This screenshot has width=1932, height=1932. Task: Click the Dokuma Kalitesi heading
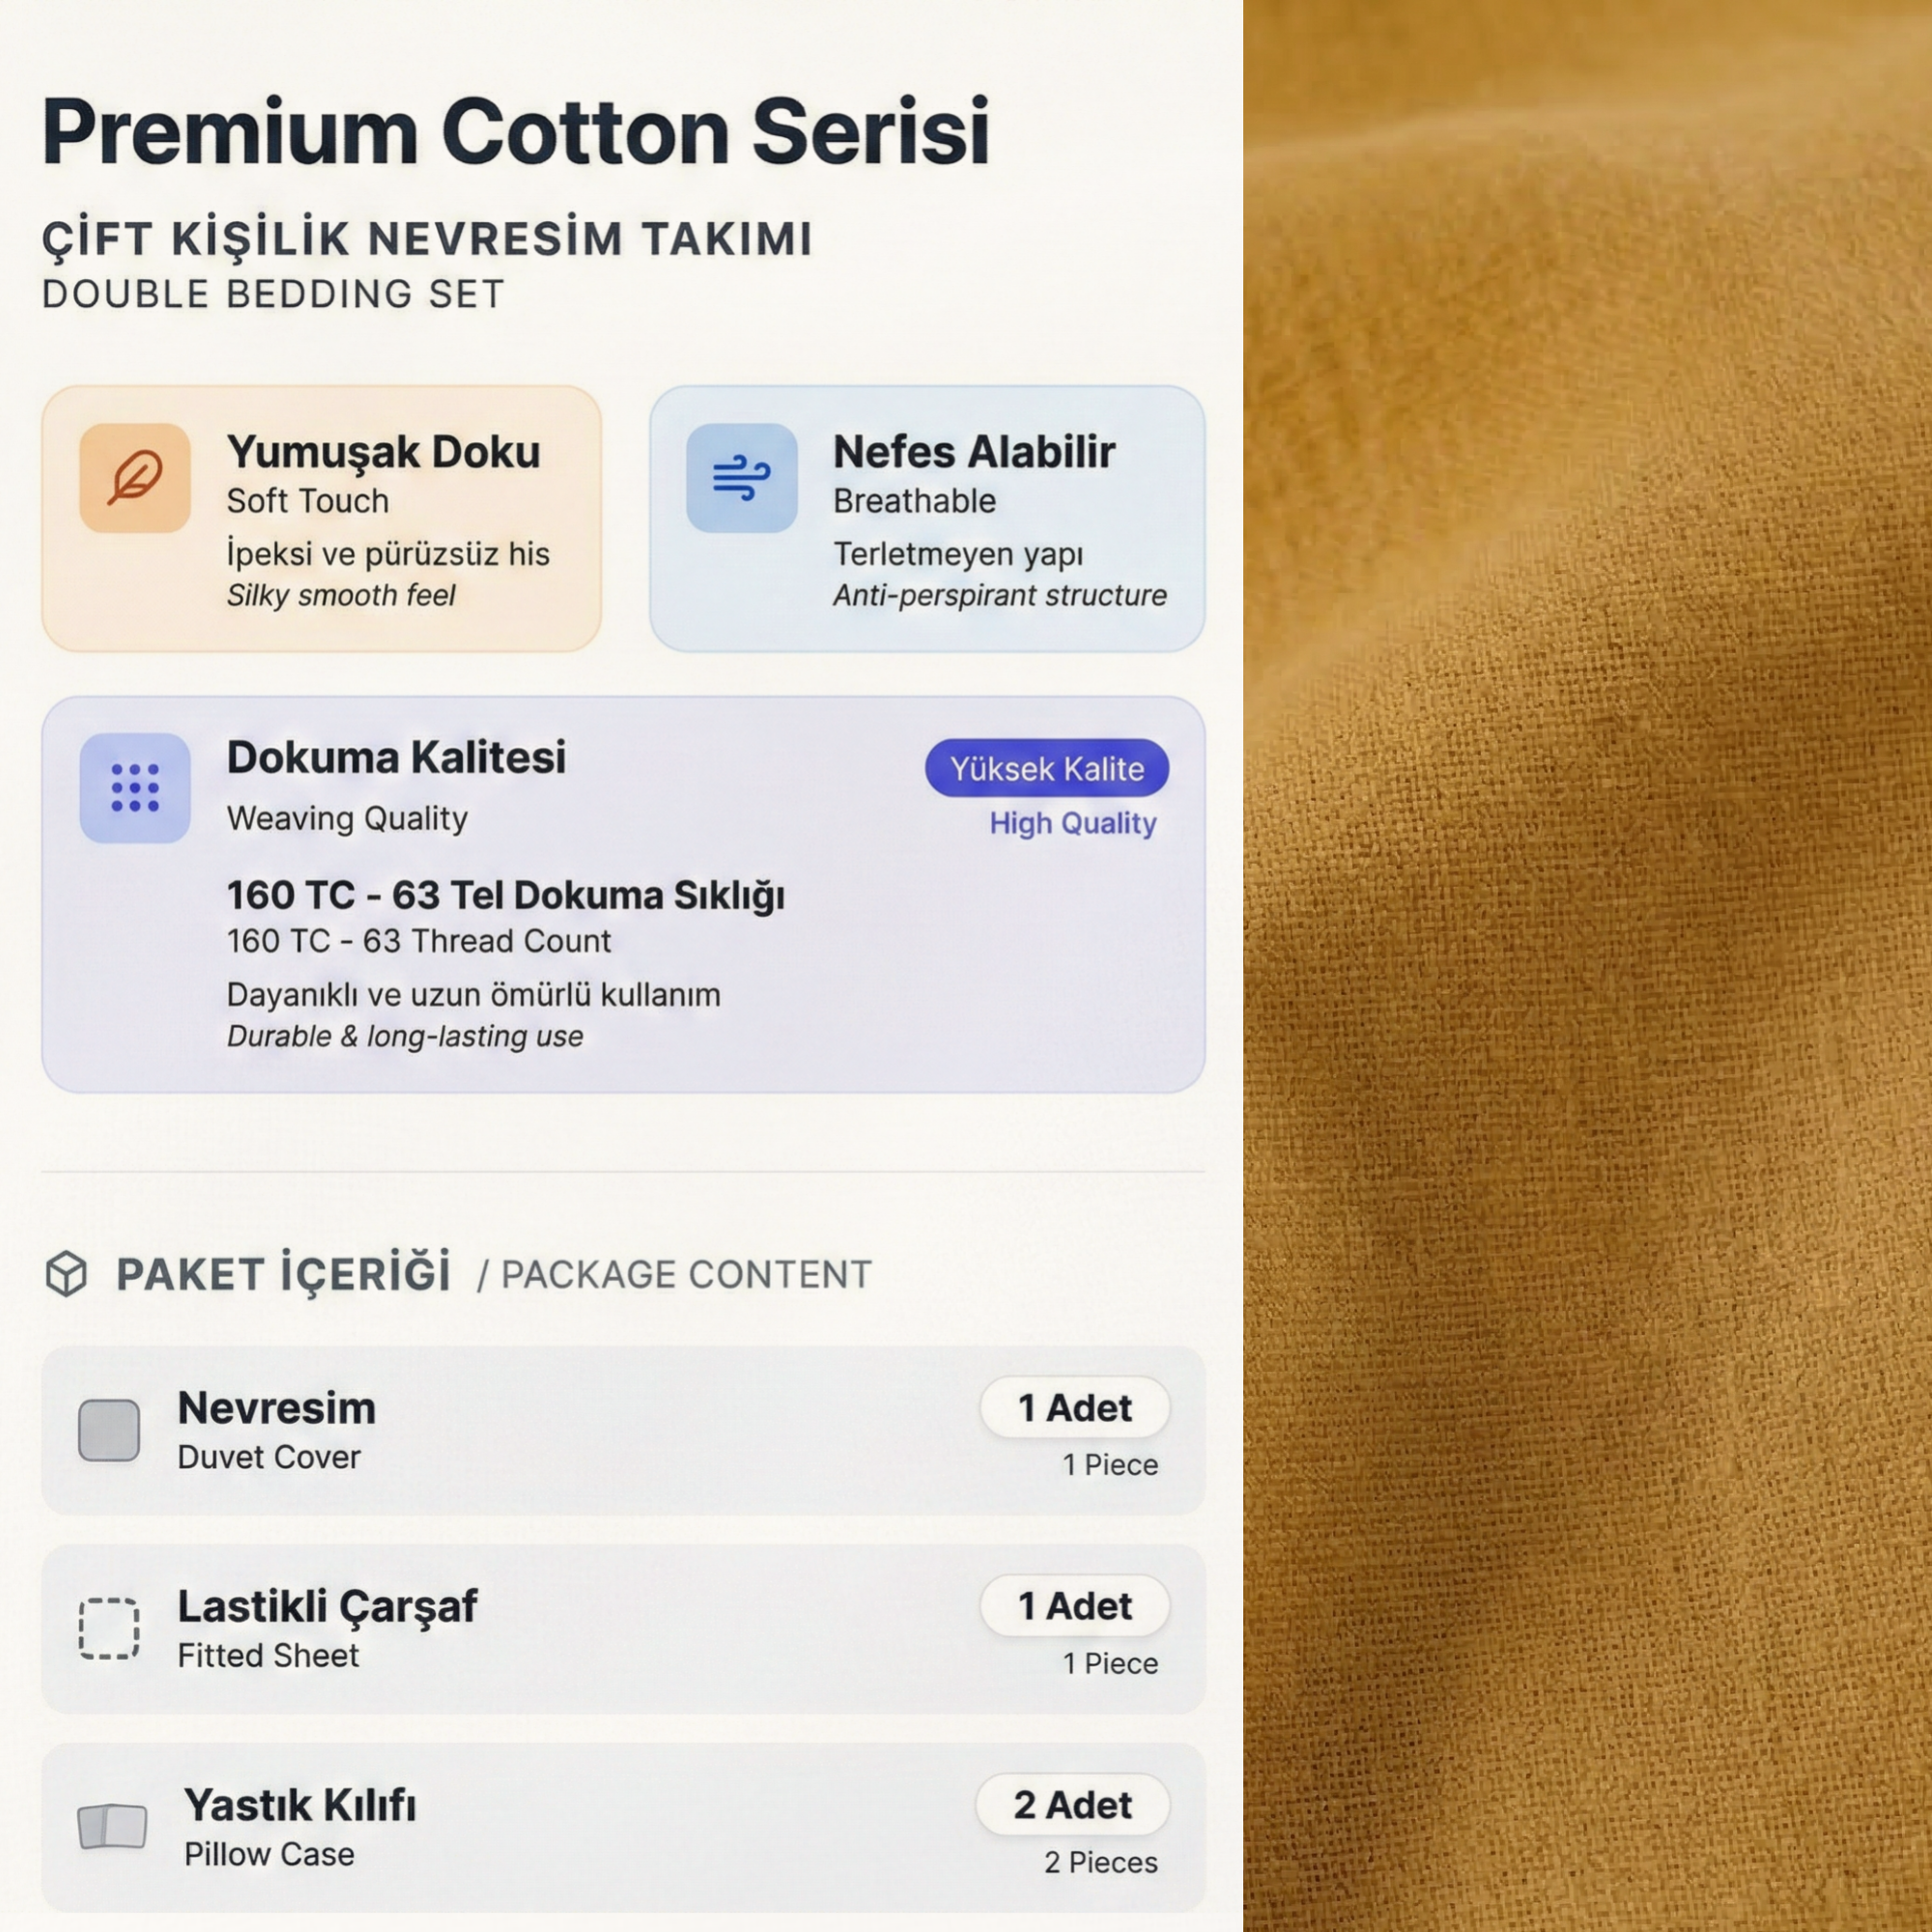tap(396, 758)
